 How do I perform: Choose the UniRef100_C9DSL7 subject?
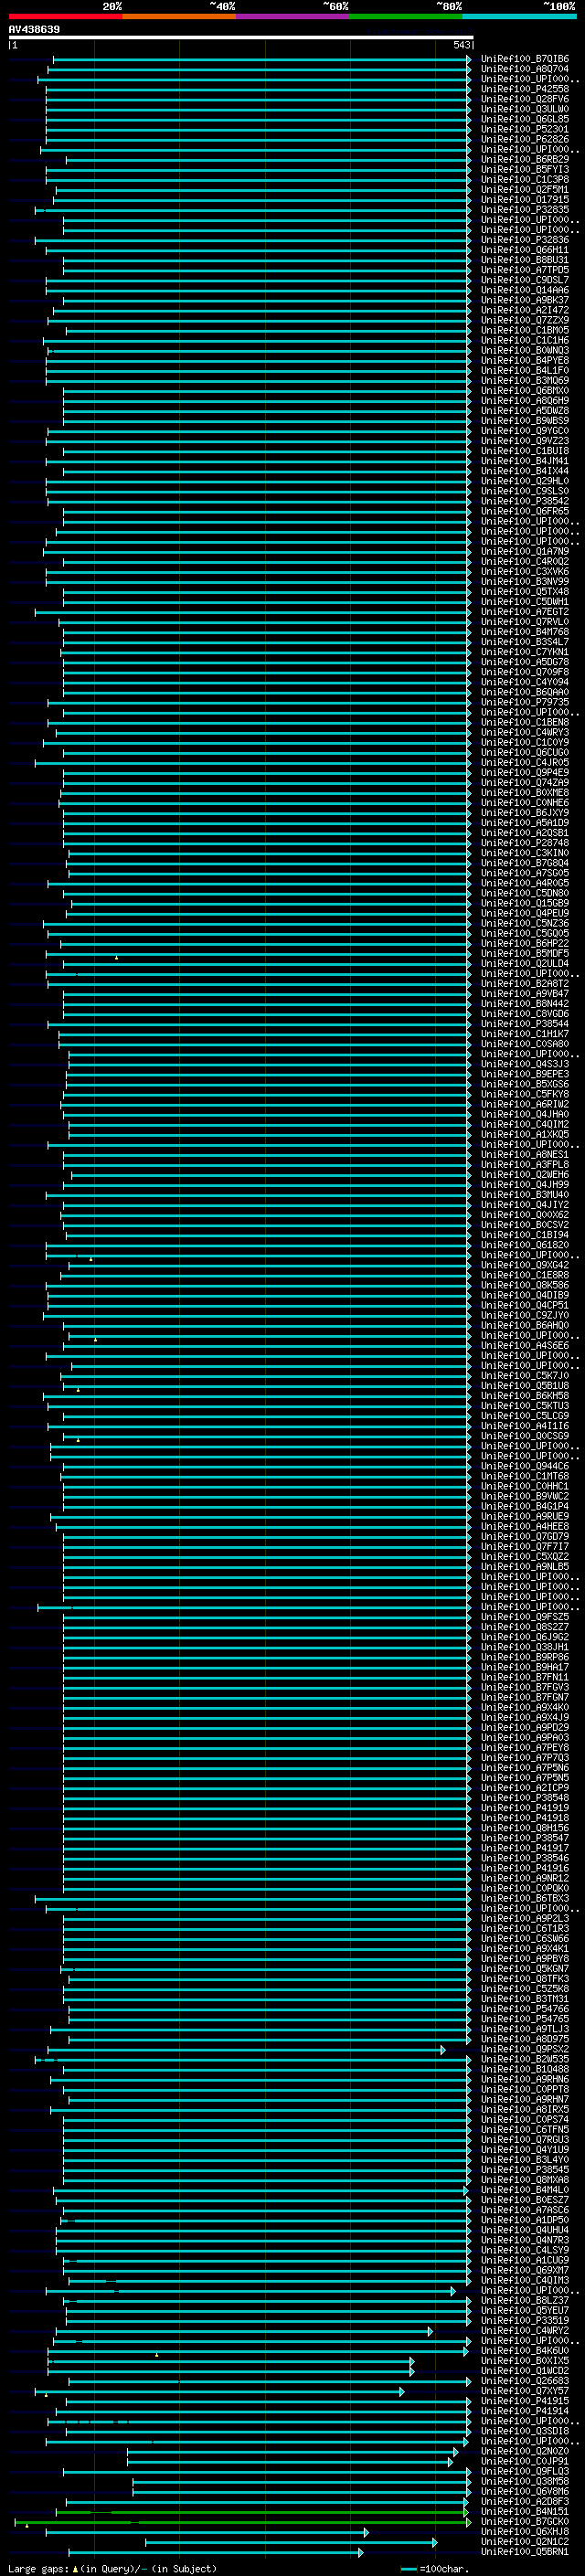(x=525, y=280)
